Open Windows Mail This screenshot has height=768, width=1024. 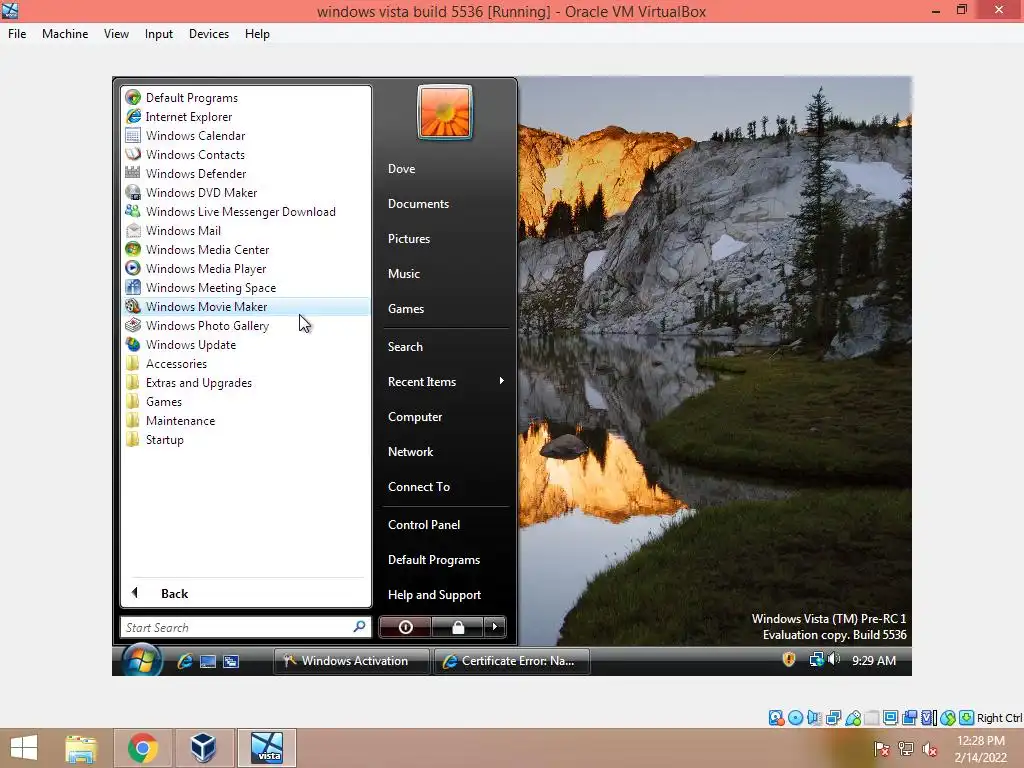pos(246,230)
